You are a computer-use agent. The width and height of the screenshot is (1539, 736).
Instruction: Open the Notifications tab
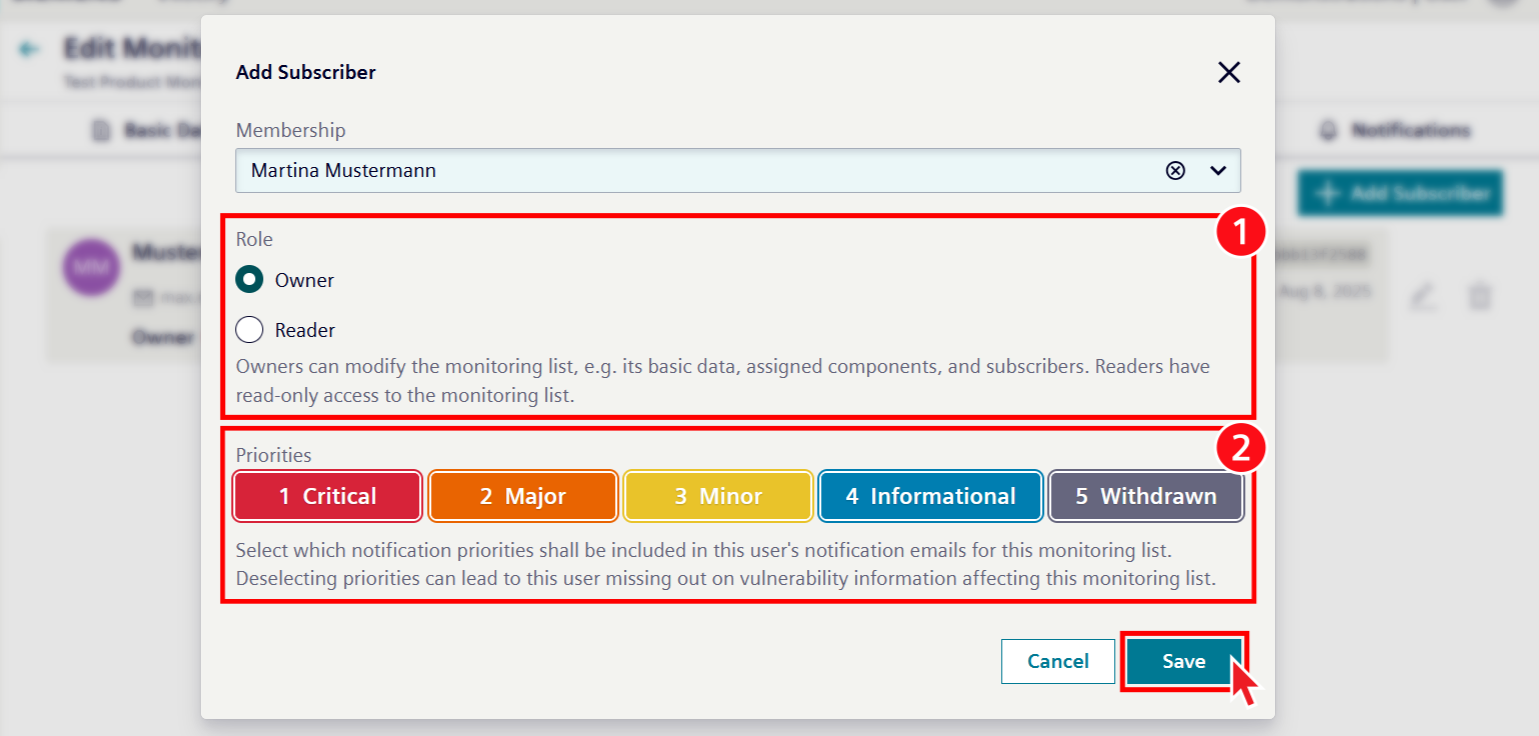tap(1397, 131)
